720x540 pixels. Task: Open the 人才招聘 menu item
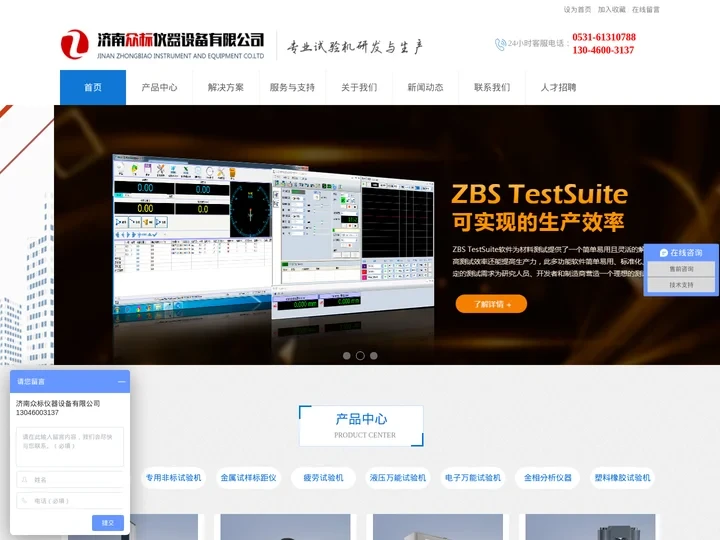click(558, 87)
